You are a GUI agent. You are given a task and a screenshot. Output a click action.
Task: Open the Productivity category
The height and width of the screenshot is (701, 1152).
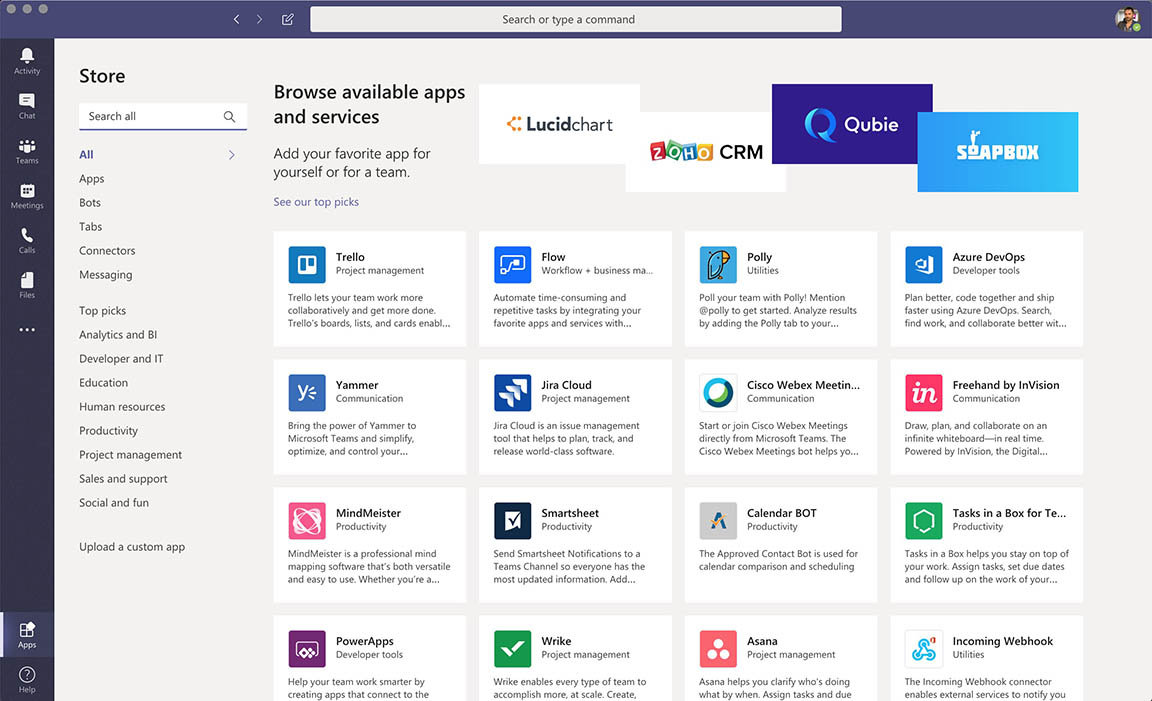[109, 431]
